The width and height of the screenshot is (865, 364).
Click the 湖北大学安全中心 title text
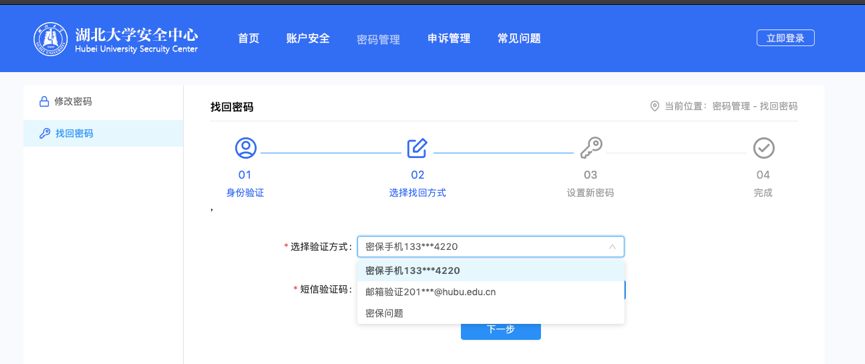point(136,34)
